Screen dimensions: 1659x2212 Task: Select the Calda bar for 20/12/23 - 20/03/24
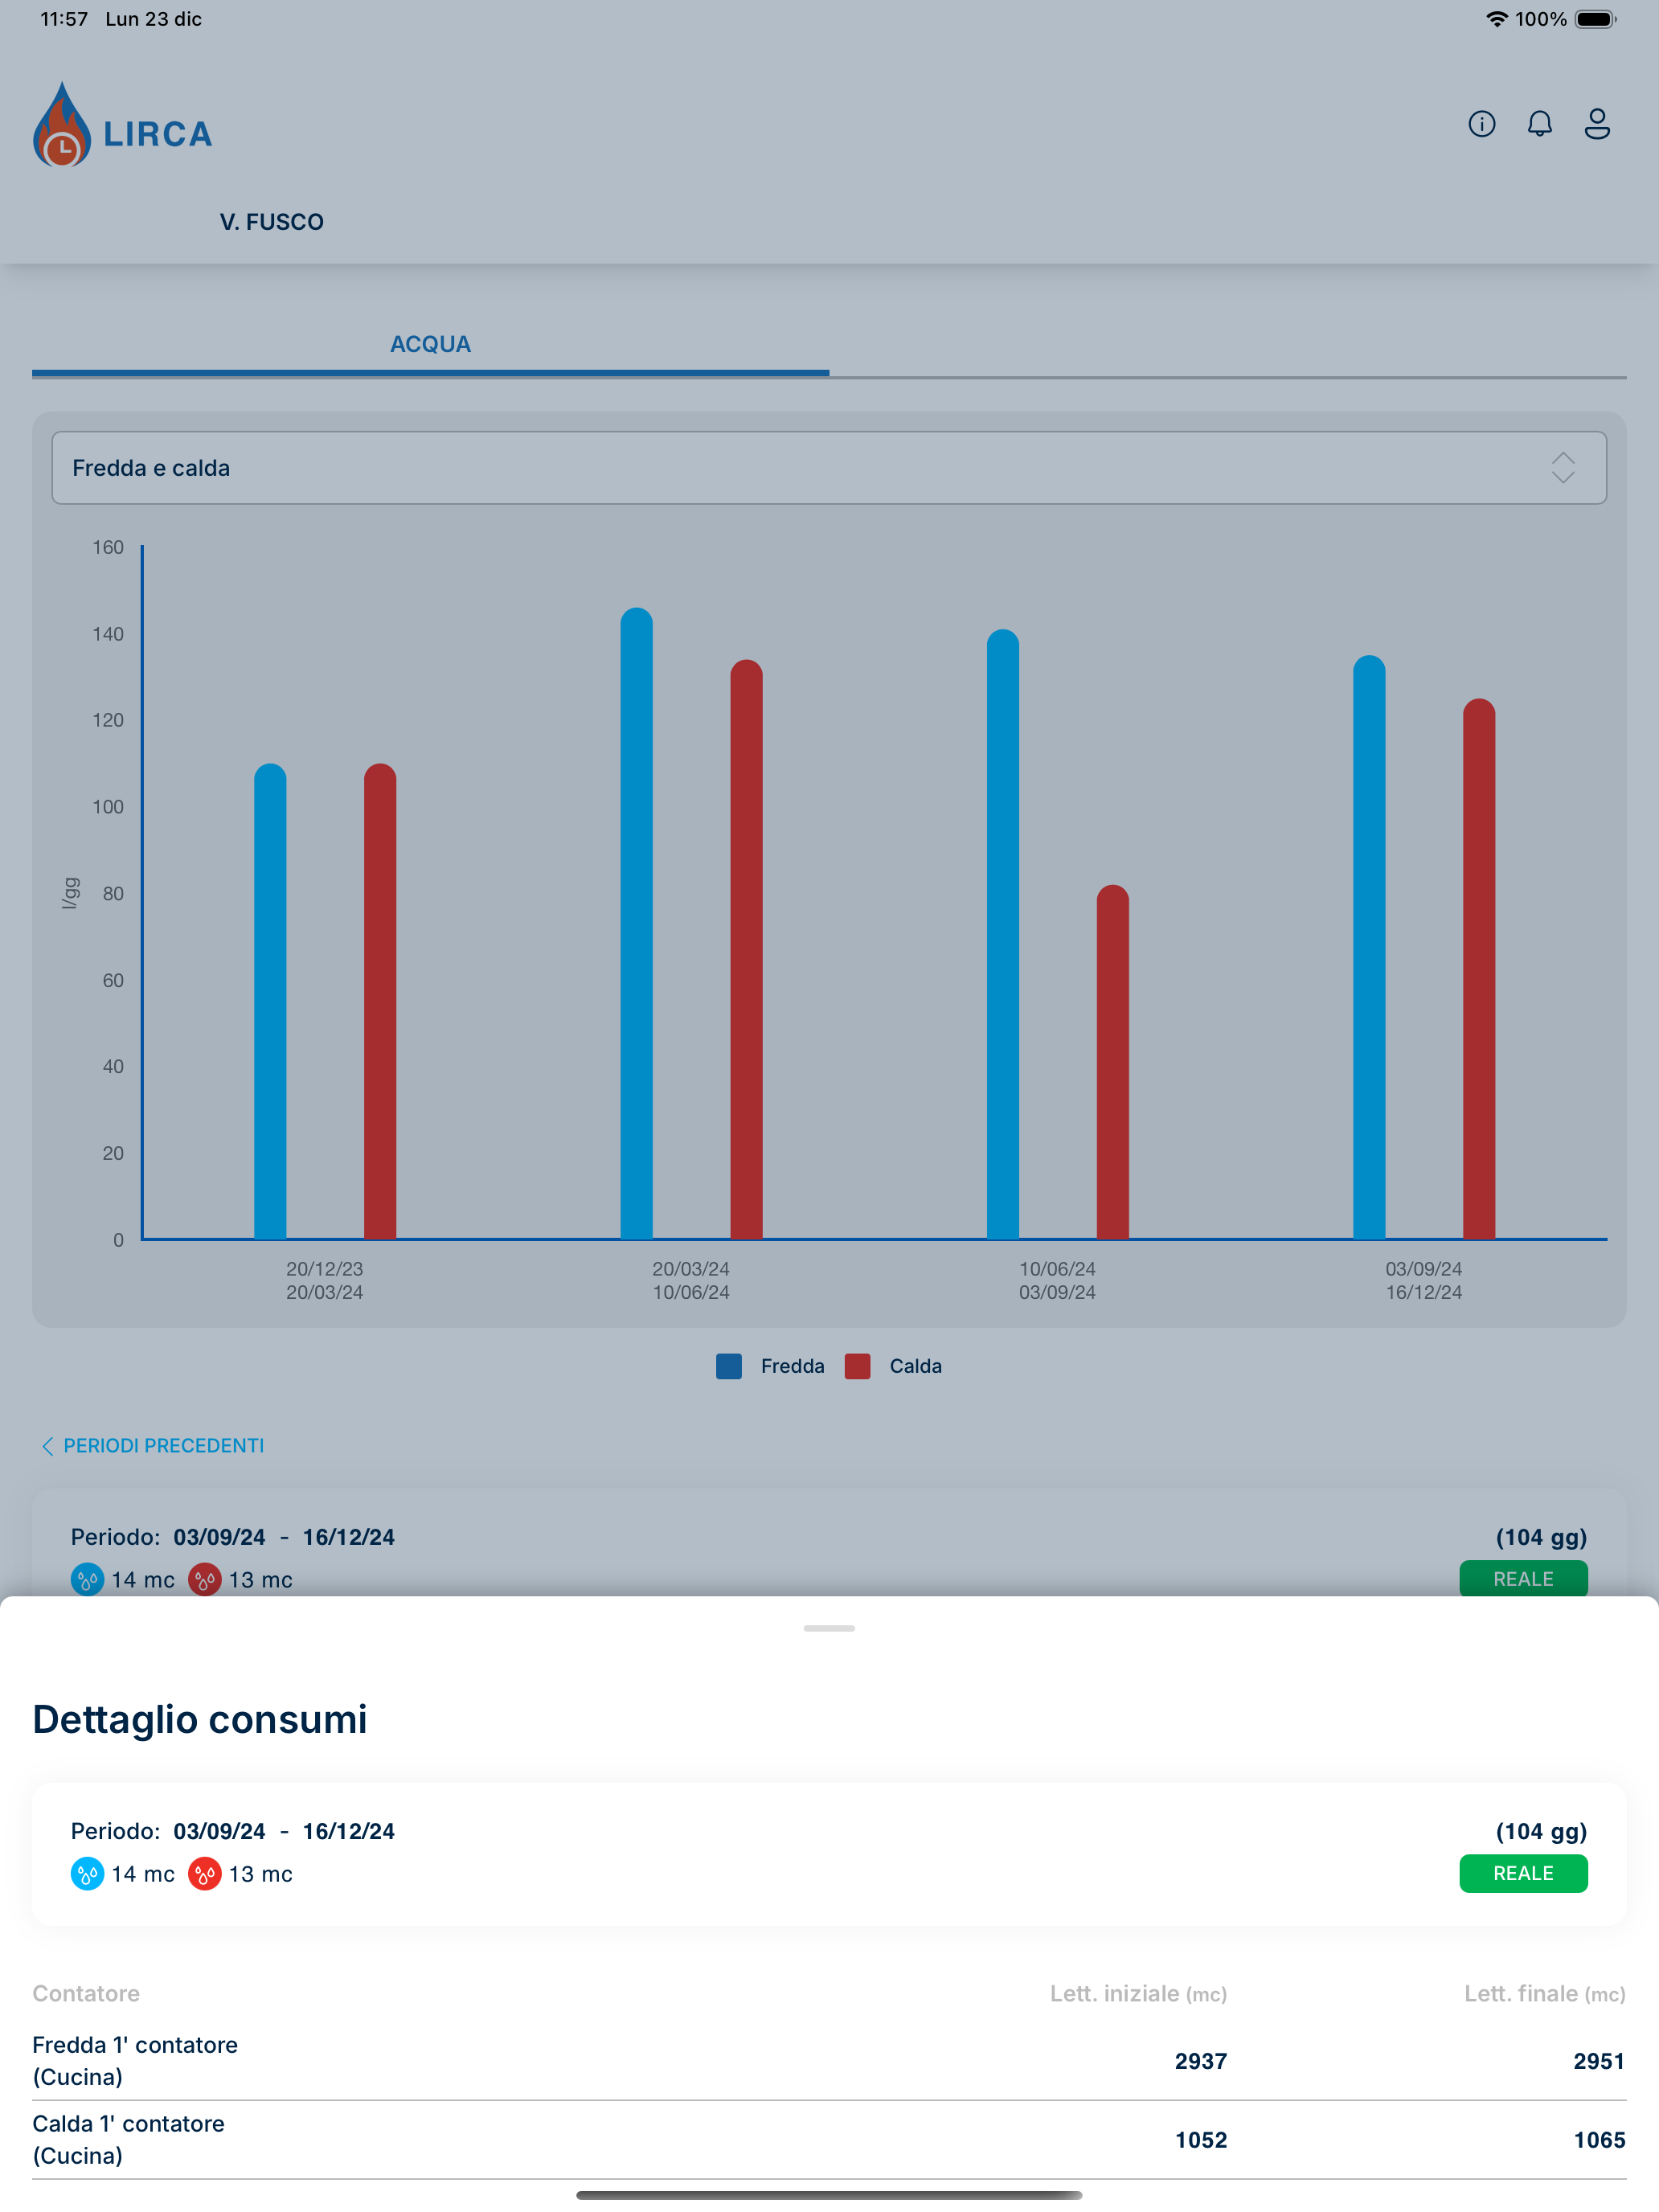pos(380,1001)
